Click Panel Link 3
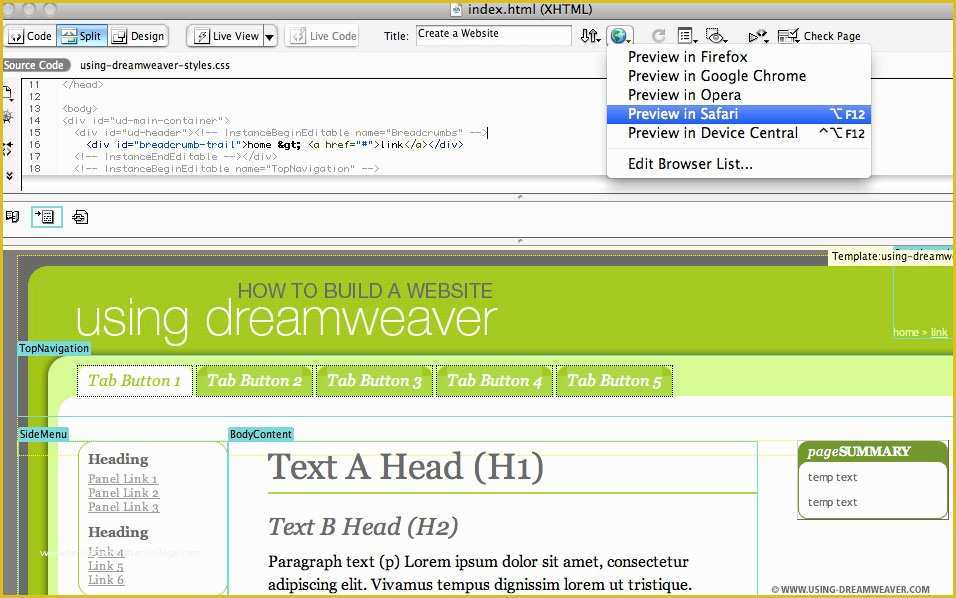Image resolution: width=956 pixels, height=598 pixels. coord(123,507)
